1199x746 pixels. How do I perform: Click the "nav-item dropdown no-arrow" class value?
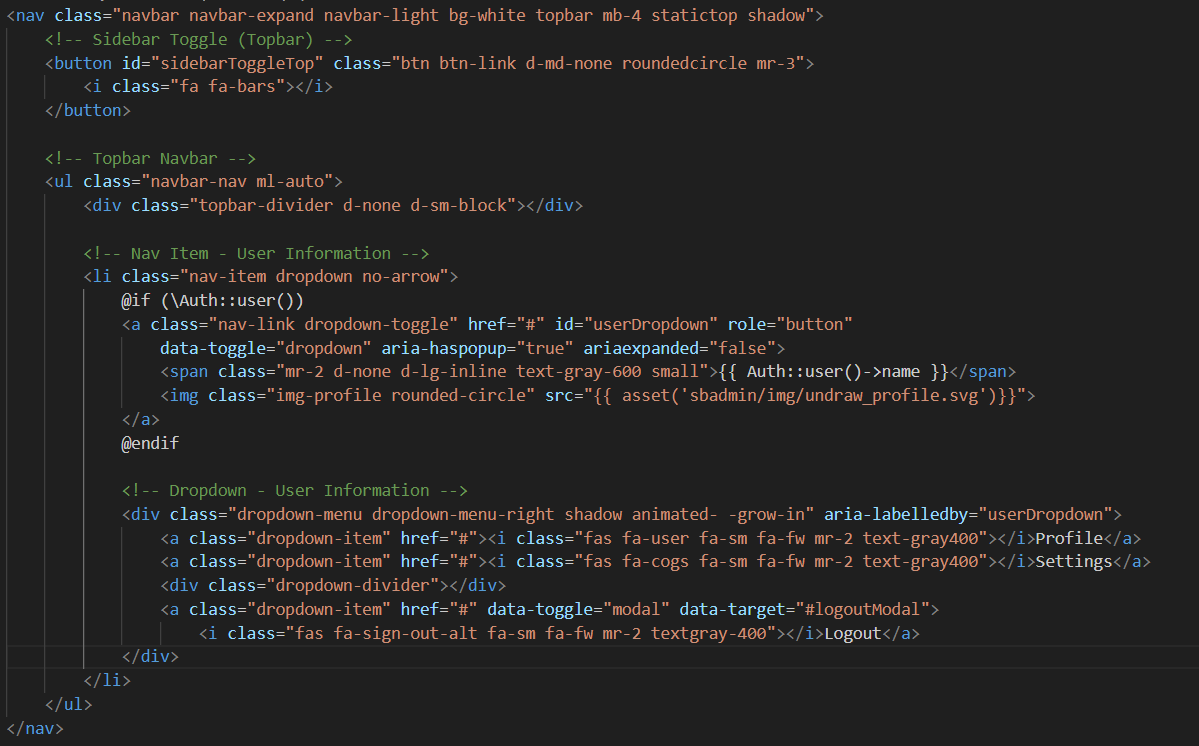pos(314,277)
